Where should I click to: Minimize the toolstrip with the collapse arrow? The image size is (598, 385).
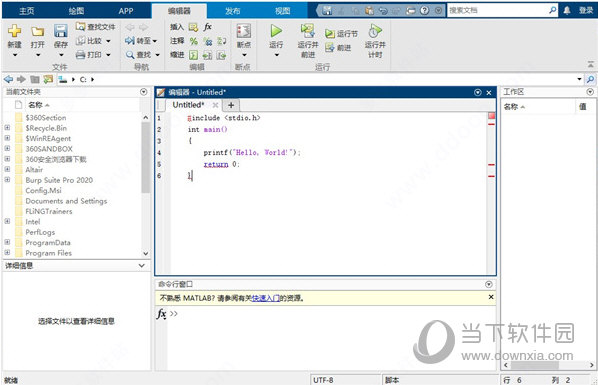(590, 64)
